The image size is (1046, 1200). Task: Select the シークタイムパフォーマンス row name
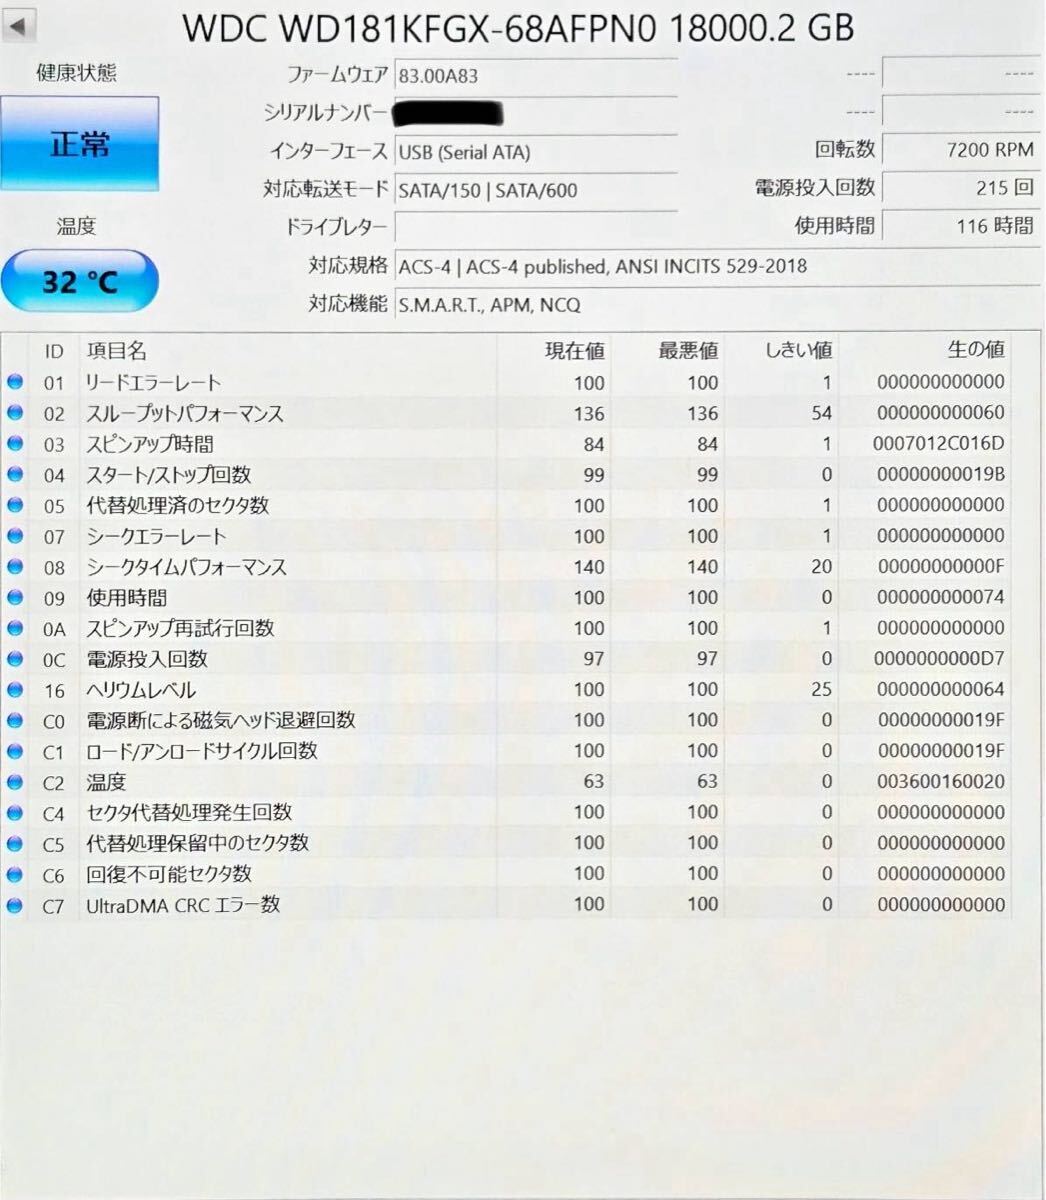(187, 567)
